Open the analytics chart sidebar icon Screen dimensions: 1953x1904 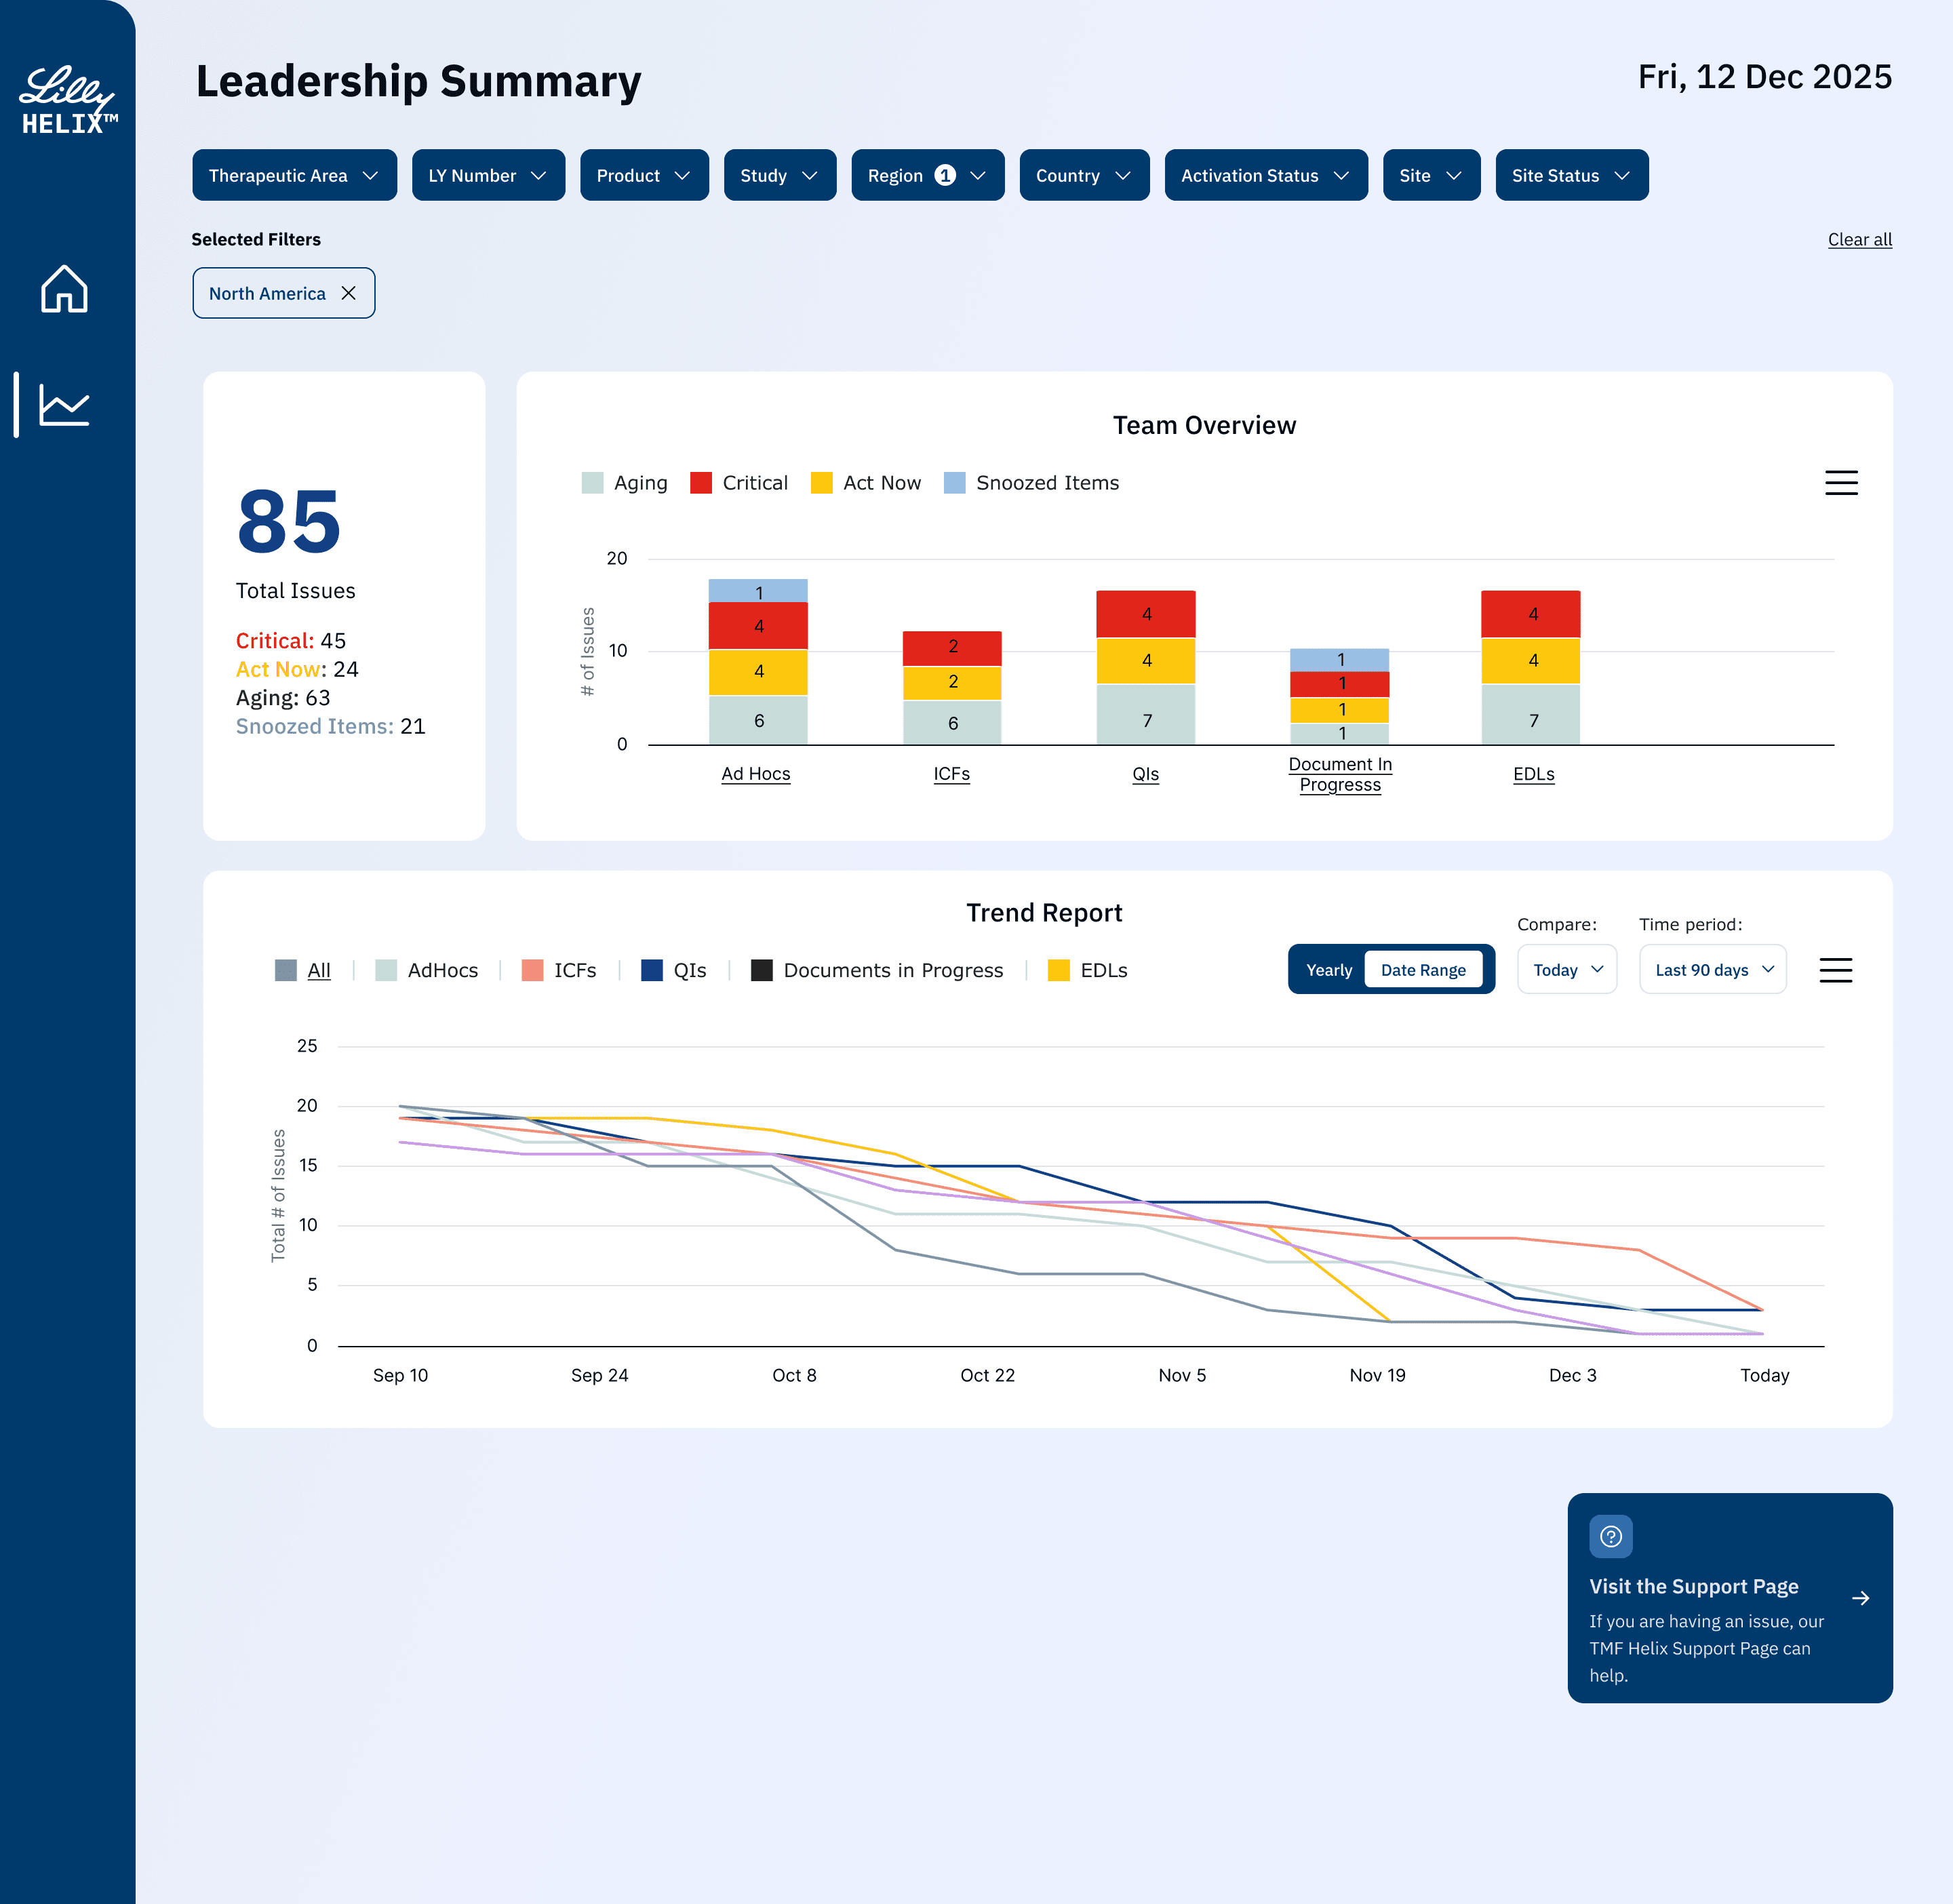pyautogui.click(x=64, y=405)
